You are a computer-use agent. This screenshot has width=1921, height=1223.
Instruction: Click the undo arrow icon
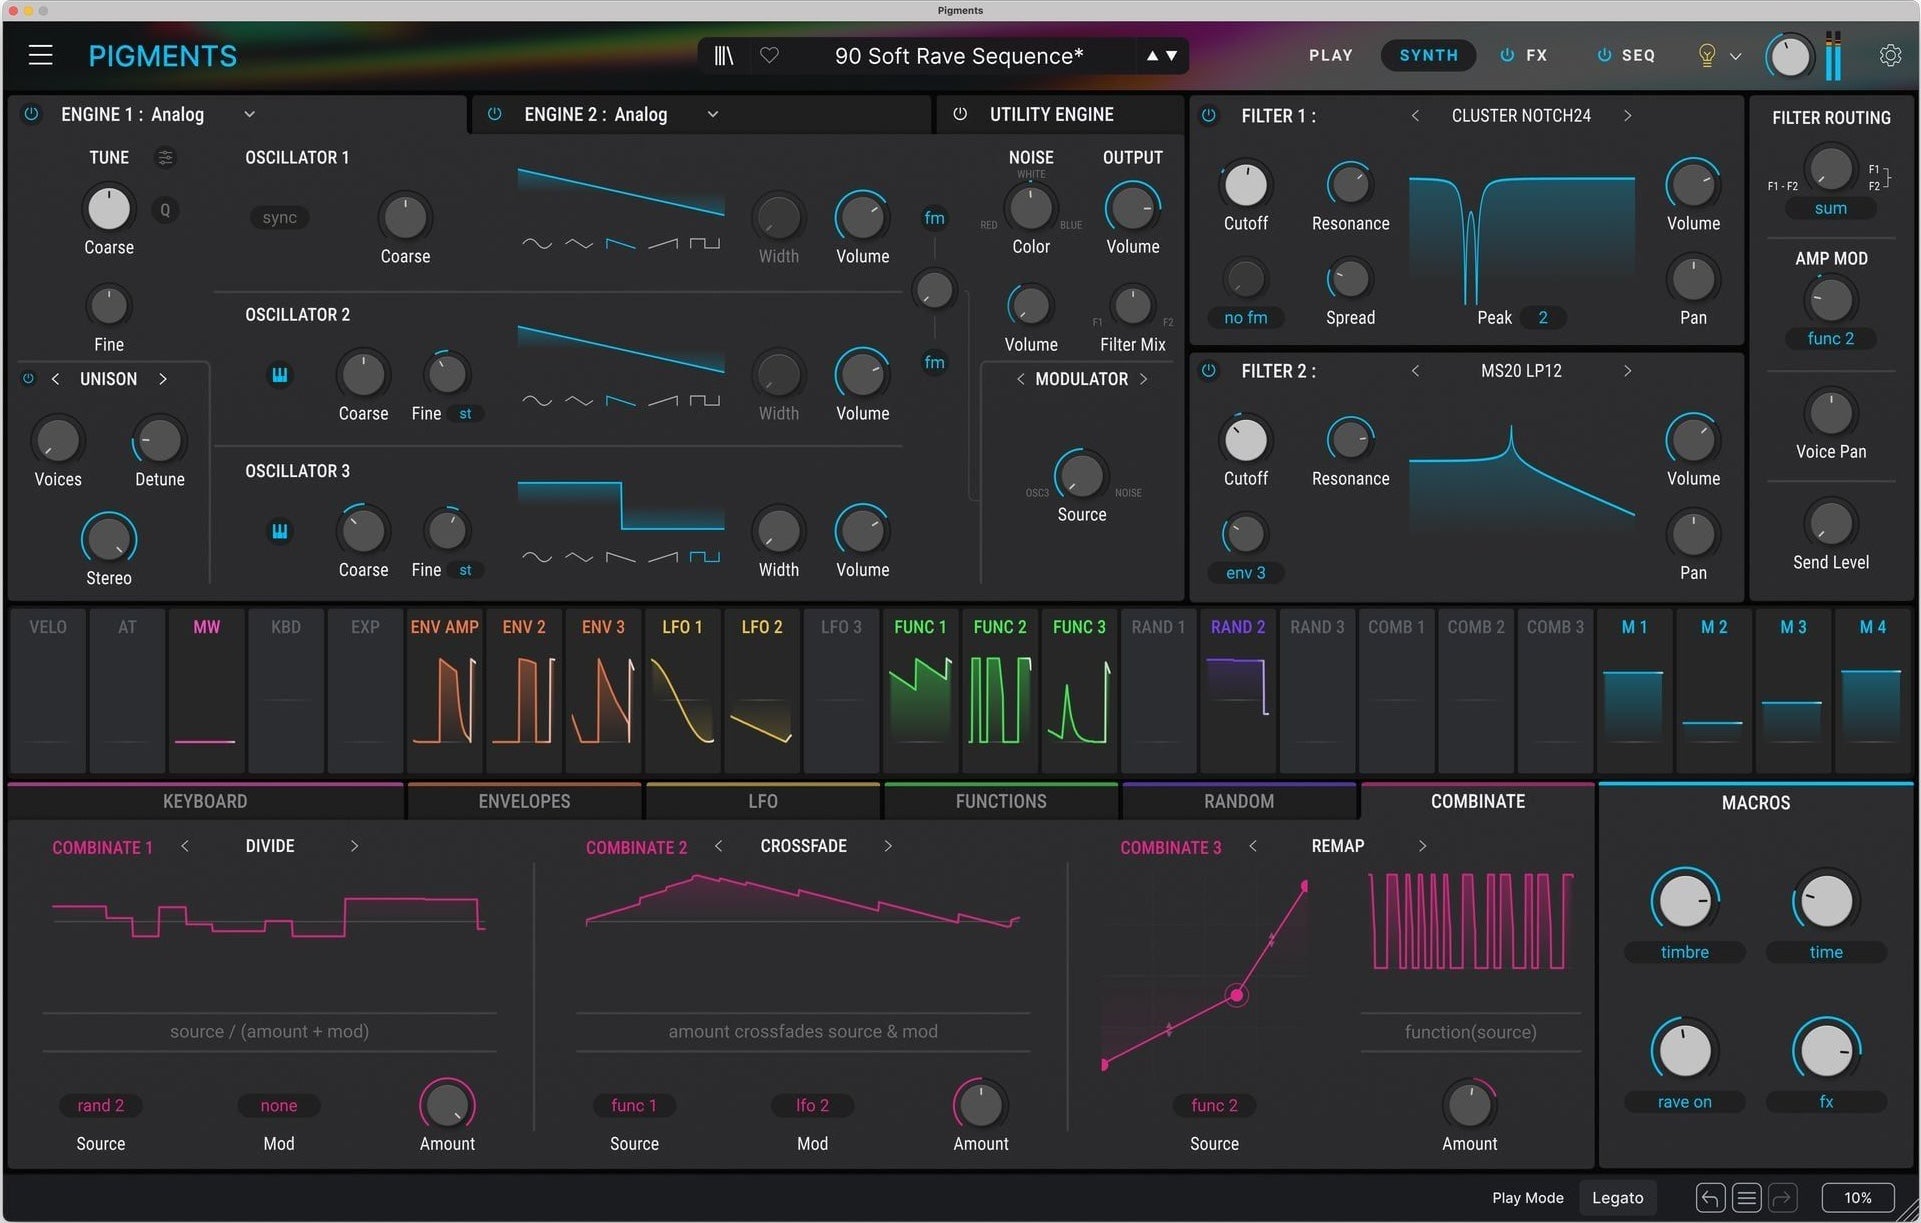pos(1709,1197)
